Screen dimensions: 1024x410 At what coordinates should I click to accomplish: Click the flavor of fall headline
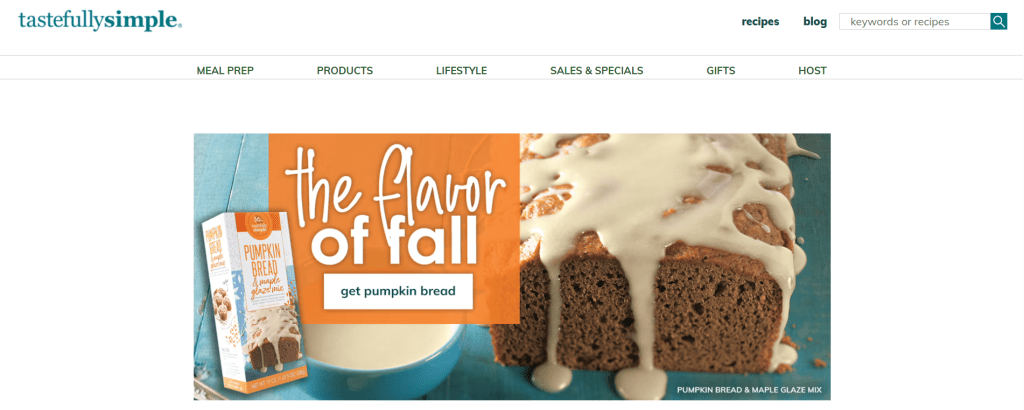[396, 206]
